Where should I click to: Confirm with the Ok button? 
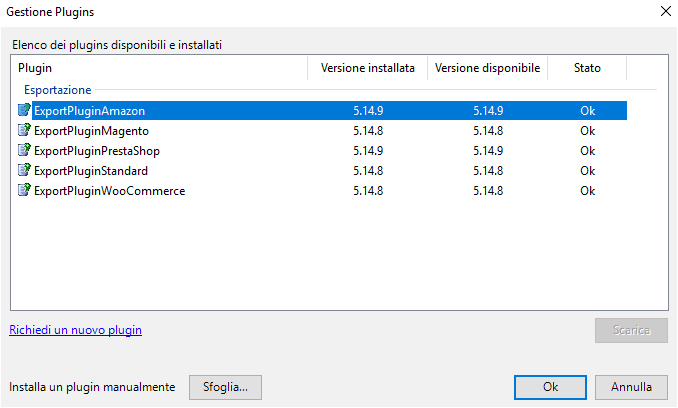click(550, 387)
